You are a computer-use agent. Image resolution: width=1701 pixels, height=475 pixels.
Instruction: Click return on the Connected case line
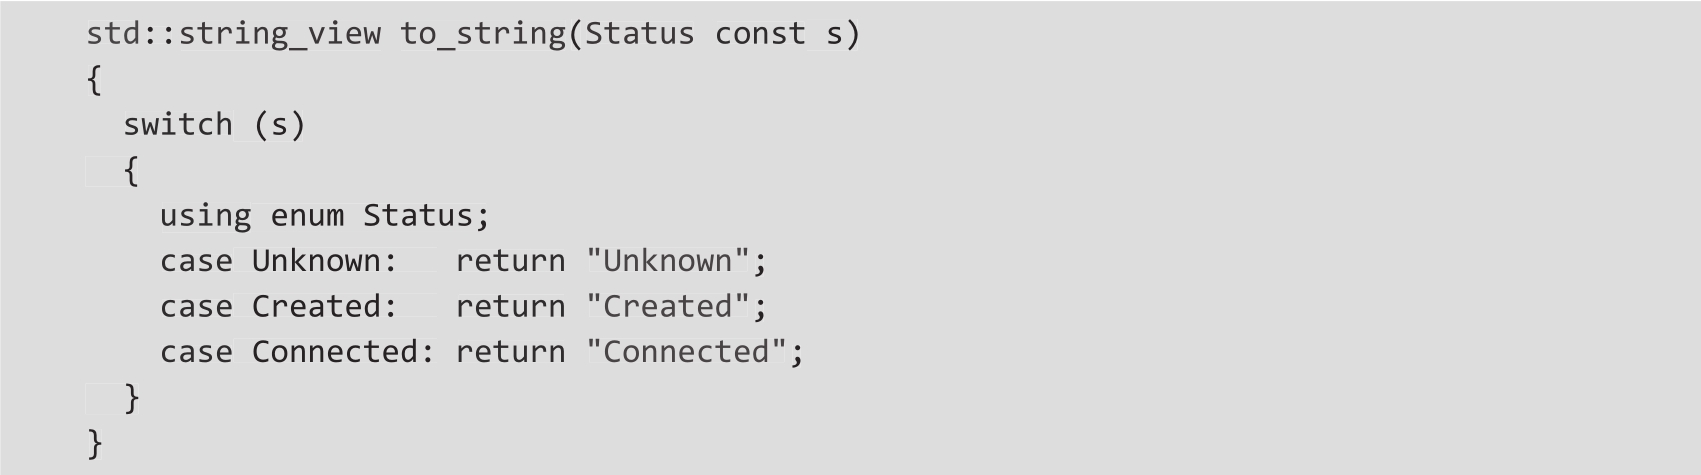click(510, 352)
